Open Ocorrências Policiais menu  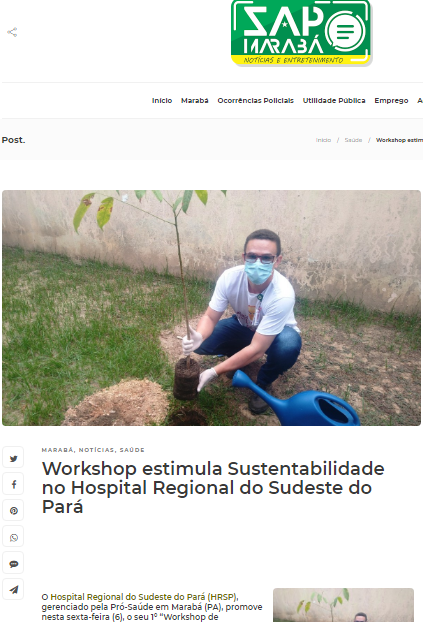click(x=256, y=101)
